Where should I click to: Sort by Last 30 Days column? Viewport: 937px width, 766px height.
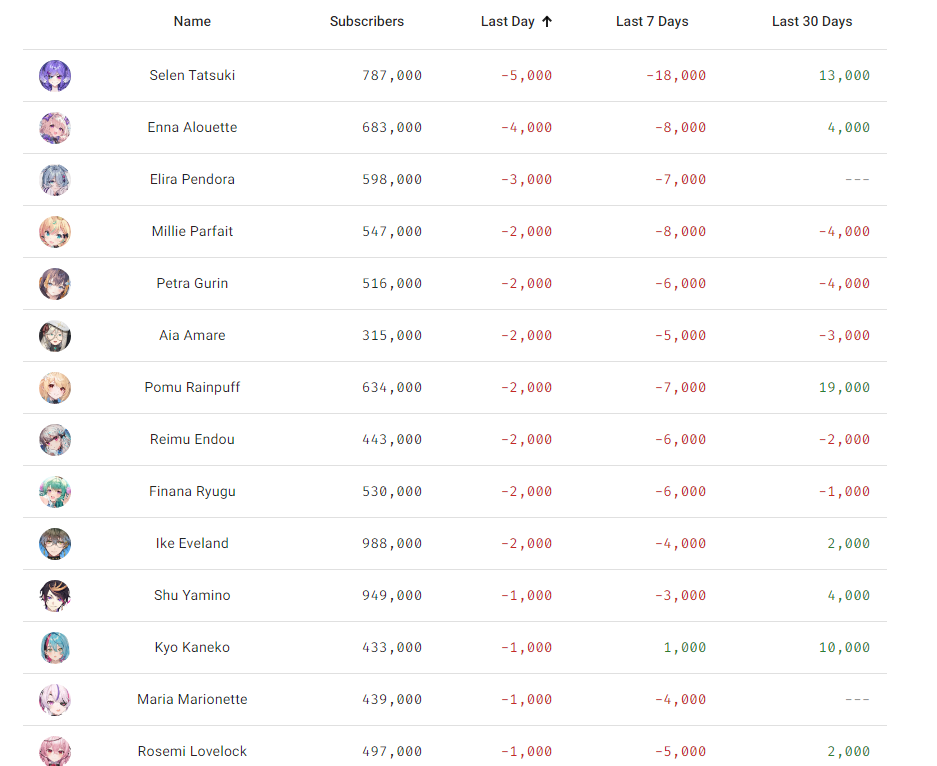[812, 21]
